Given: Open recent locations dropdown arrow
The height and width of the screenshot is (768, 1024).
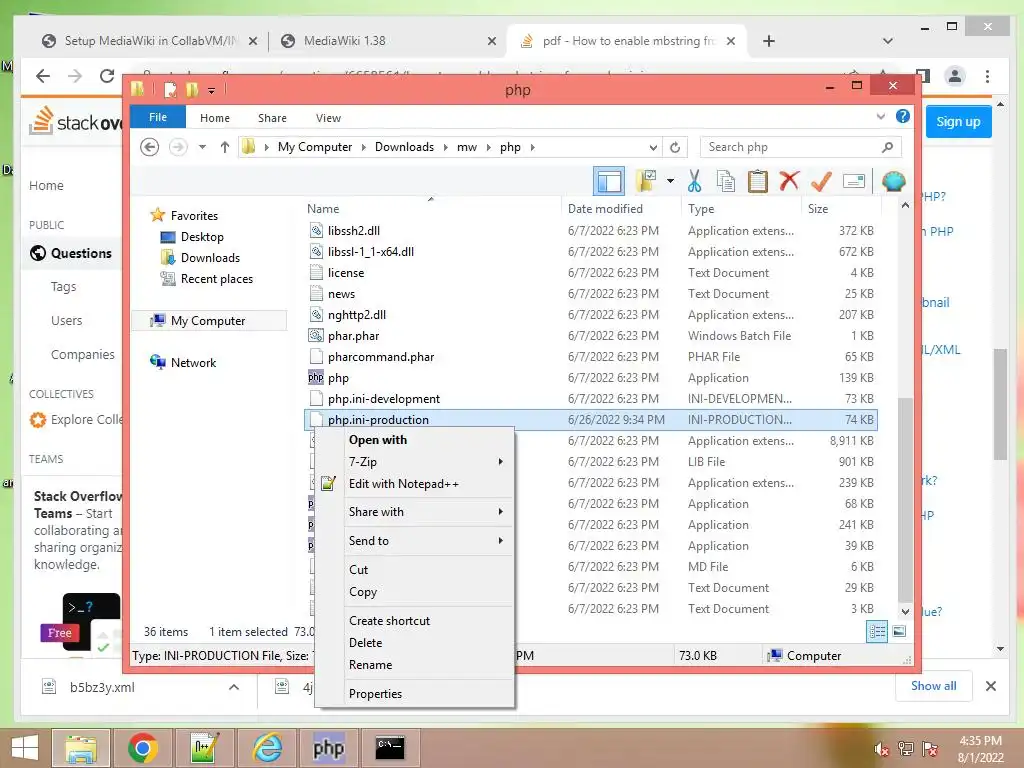Looking at the screenshot, I should pos(202,147).
